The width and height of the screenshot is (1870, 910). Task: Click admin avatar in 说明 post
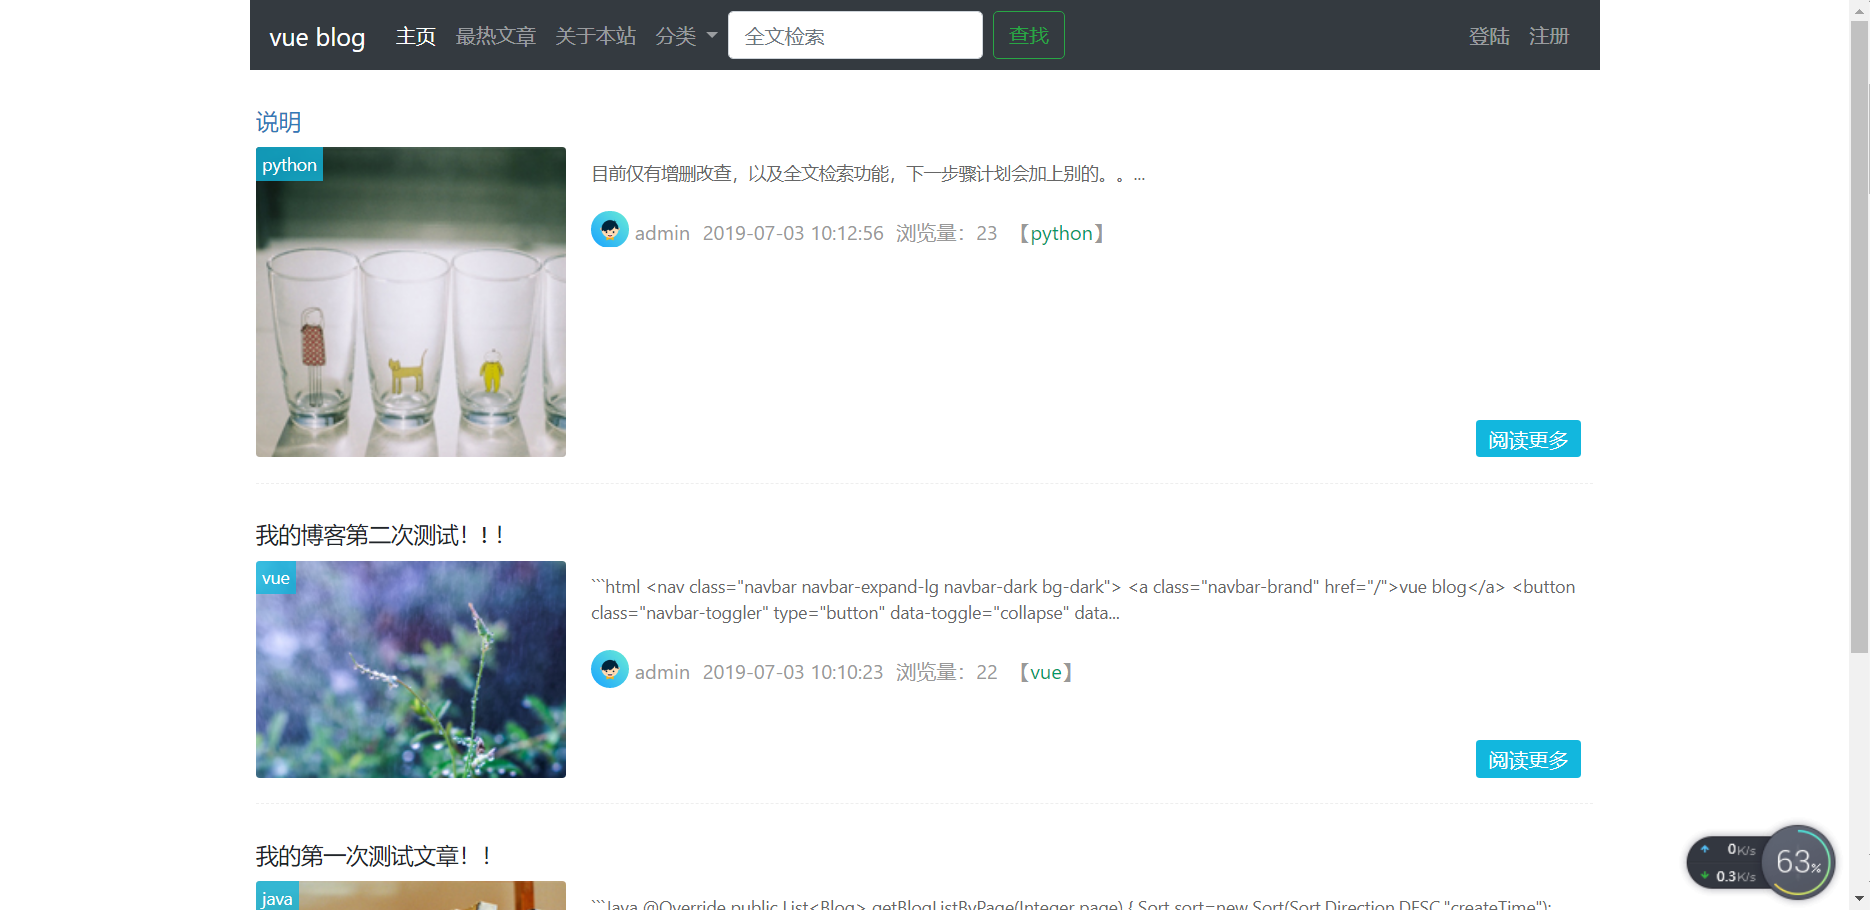tap(610, 230)
